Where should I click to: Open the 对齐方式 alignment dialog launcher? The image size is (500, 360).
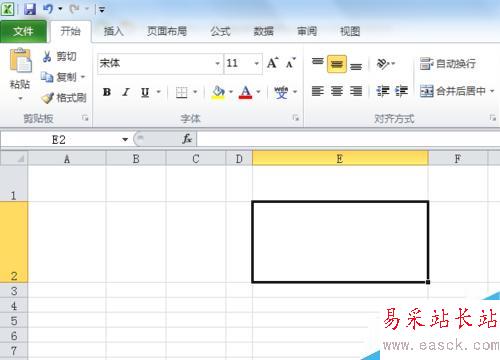pos(493,118)
